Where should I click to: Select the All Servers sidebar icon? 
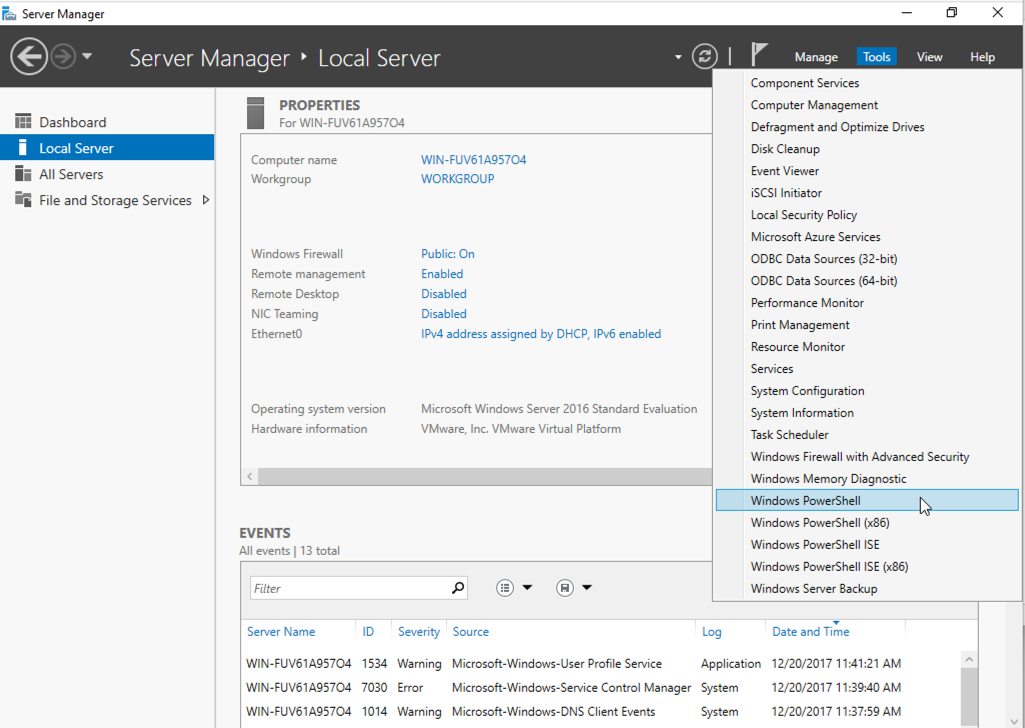click(x=23, y=174)
